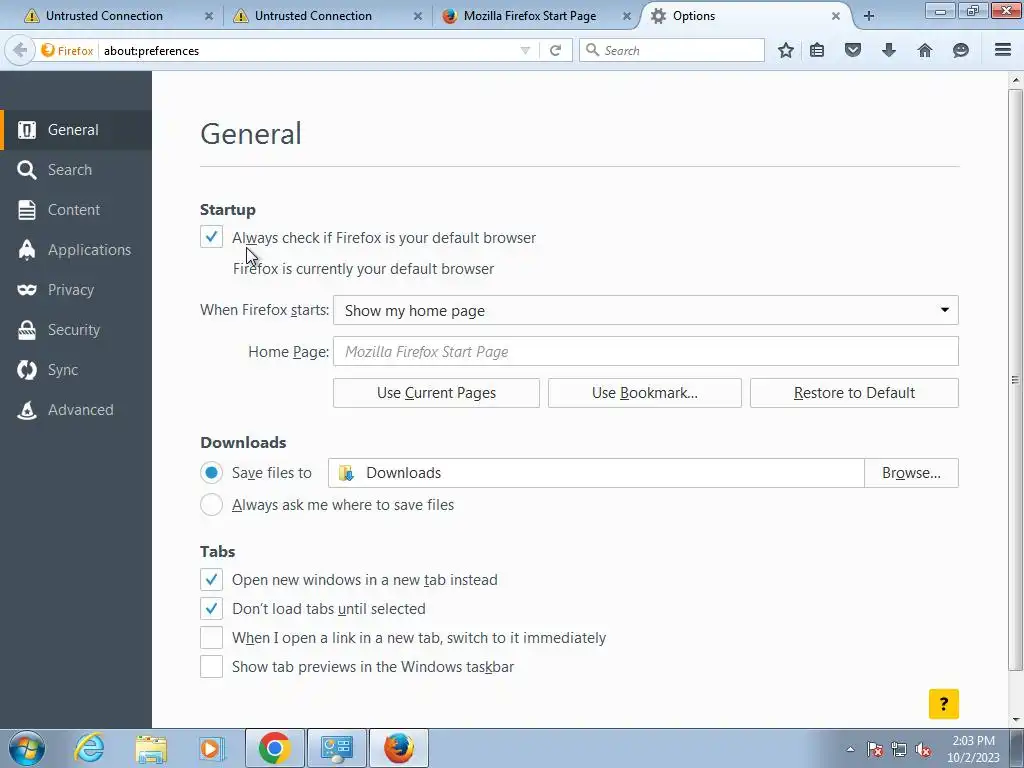The width and height of the screenshot is (1024, 768).
Task: Open When Firefox starts dropdown
Action: [x=645, y=310]
